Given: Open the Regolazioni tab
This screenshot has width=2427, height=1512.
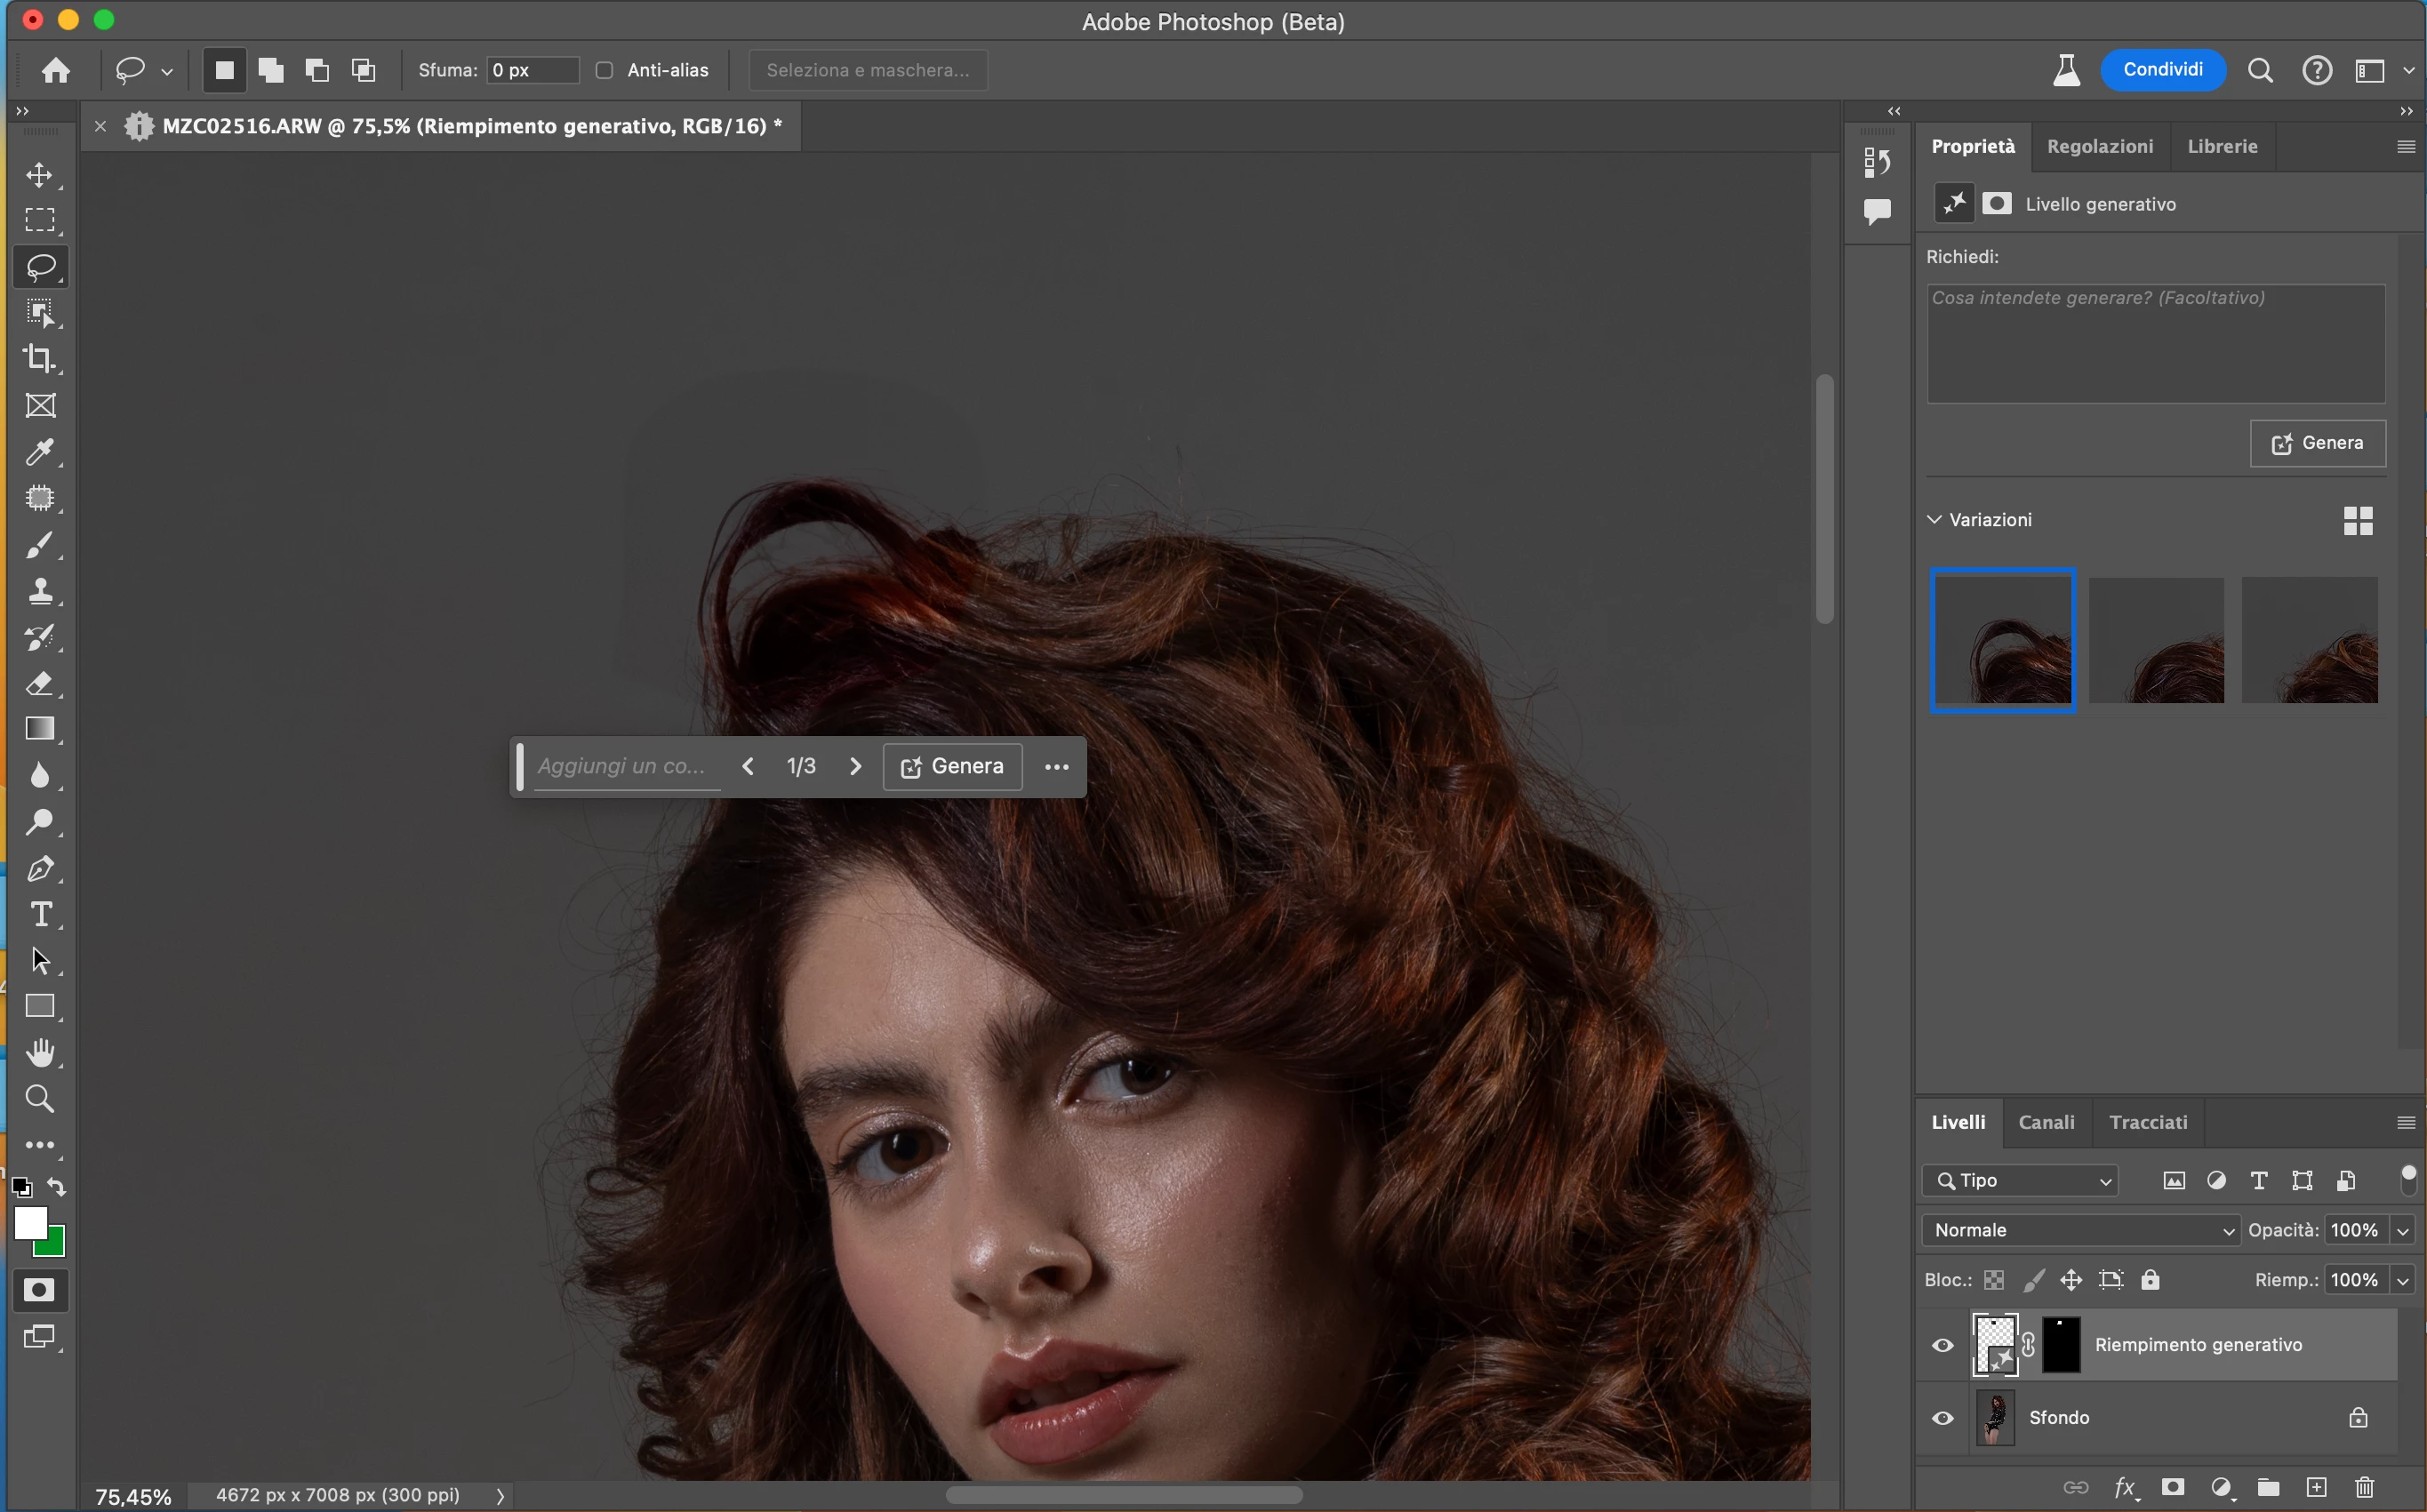Looking at the screenshot, I should point(2100,146).
